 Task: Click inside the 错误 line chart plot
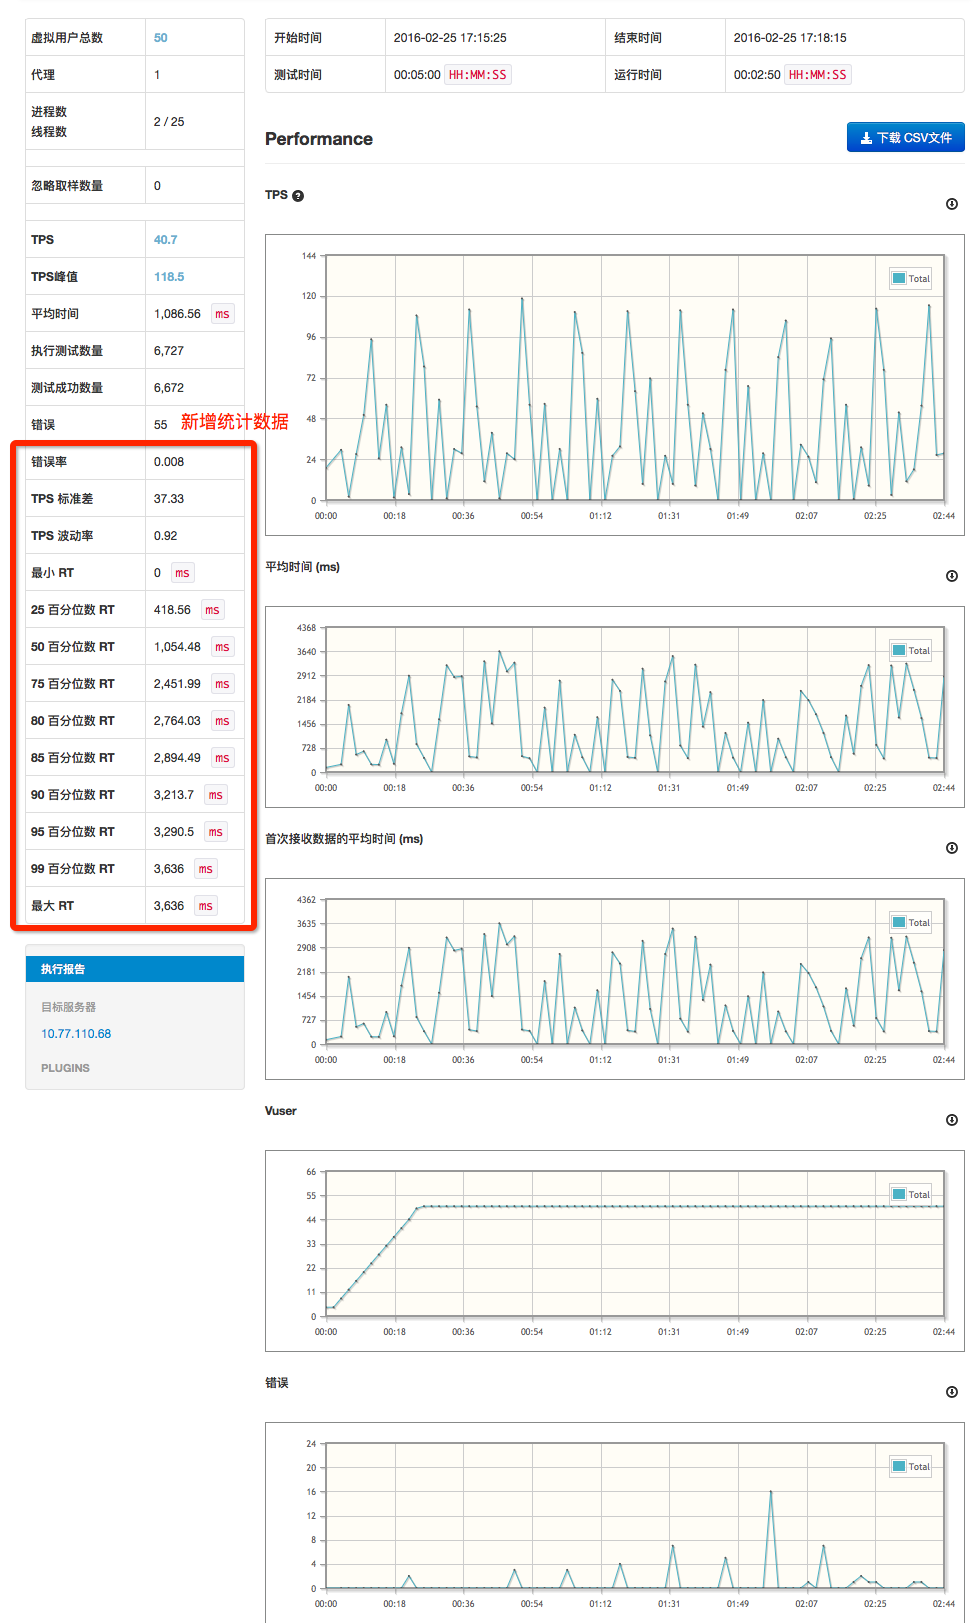635,1516
